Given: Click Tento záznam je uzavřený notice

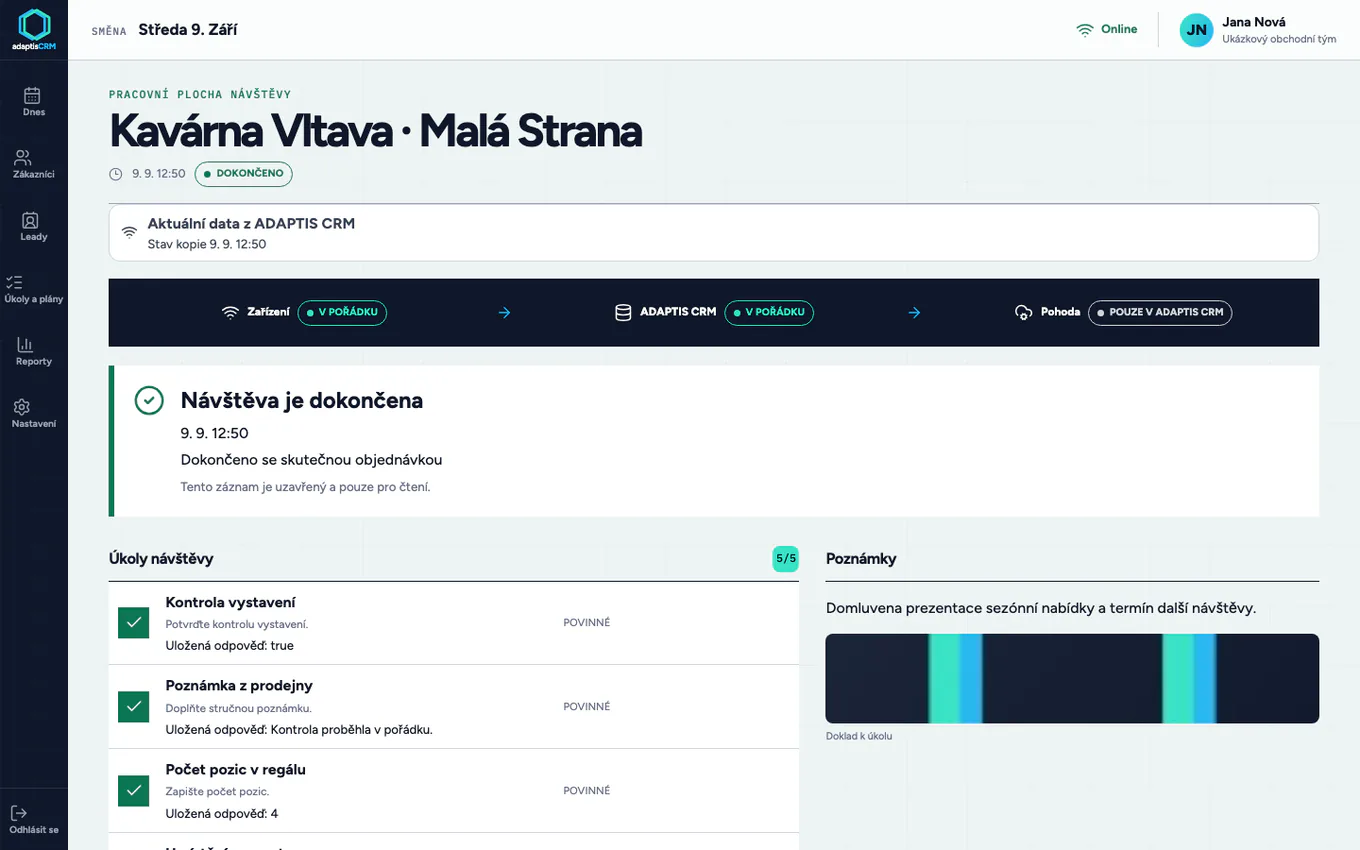Looking at the screenshot, I should 305,487.
